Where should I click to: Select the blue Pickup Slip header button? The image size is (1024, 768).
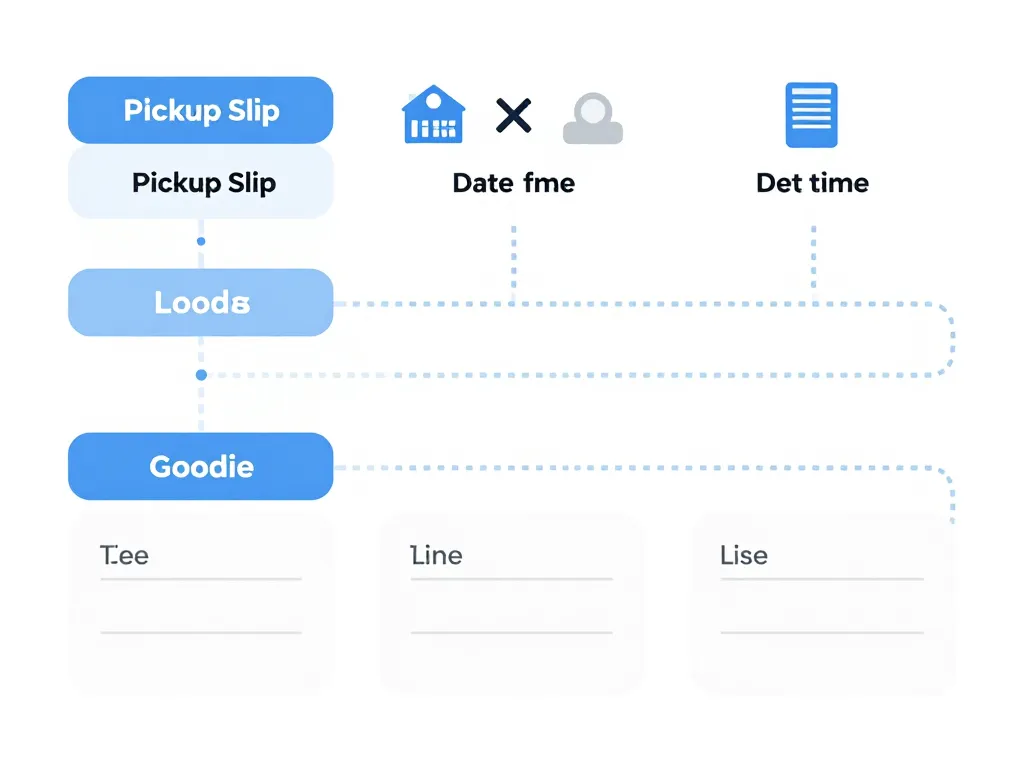coord(201,110)
